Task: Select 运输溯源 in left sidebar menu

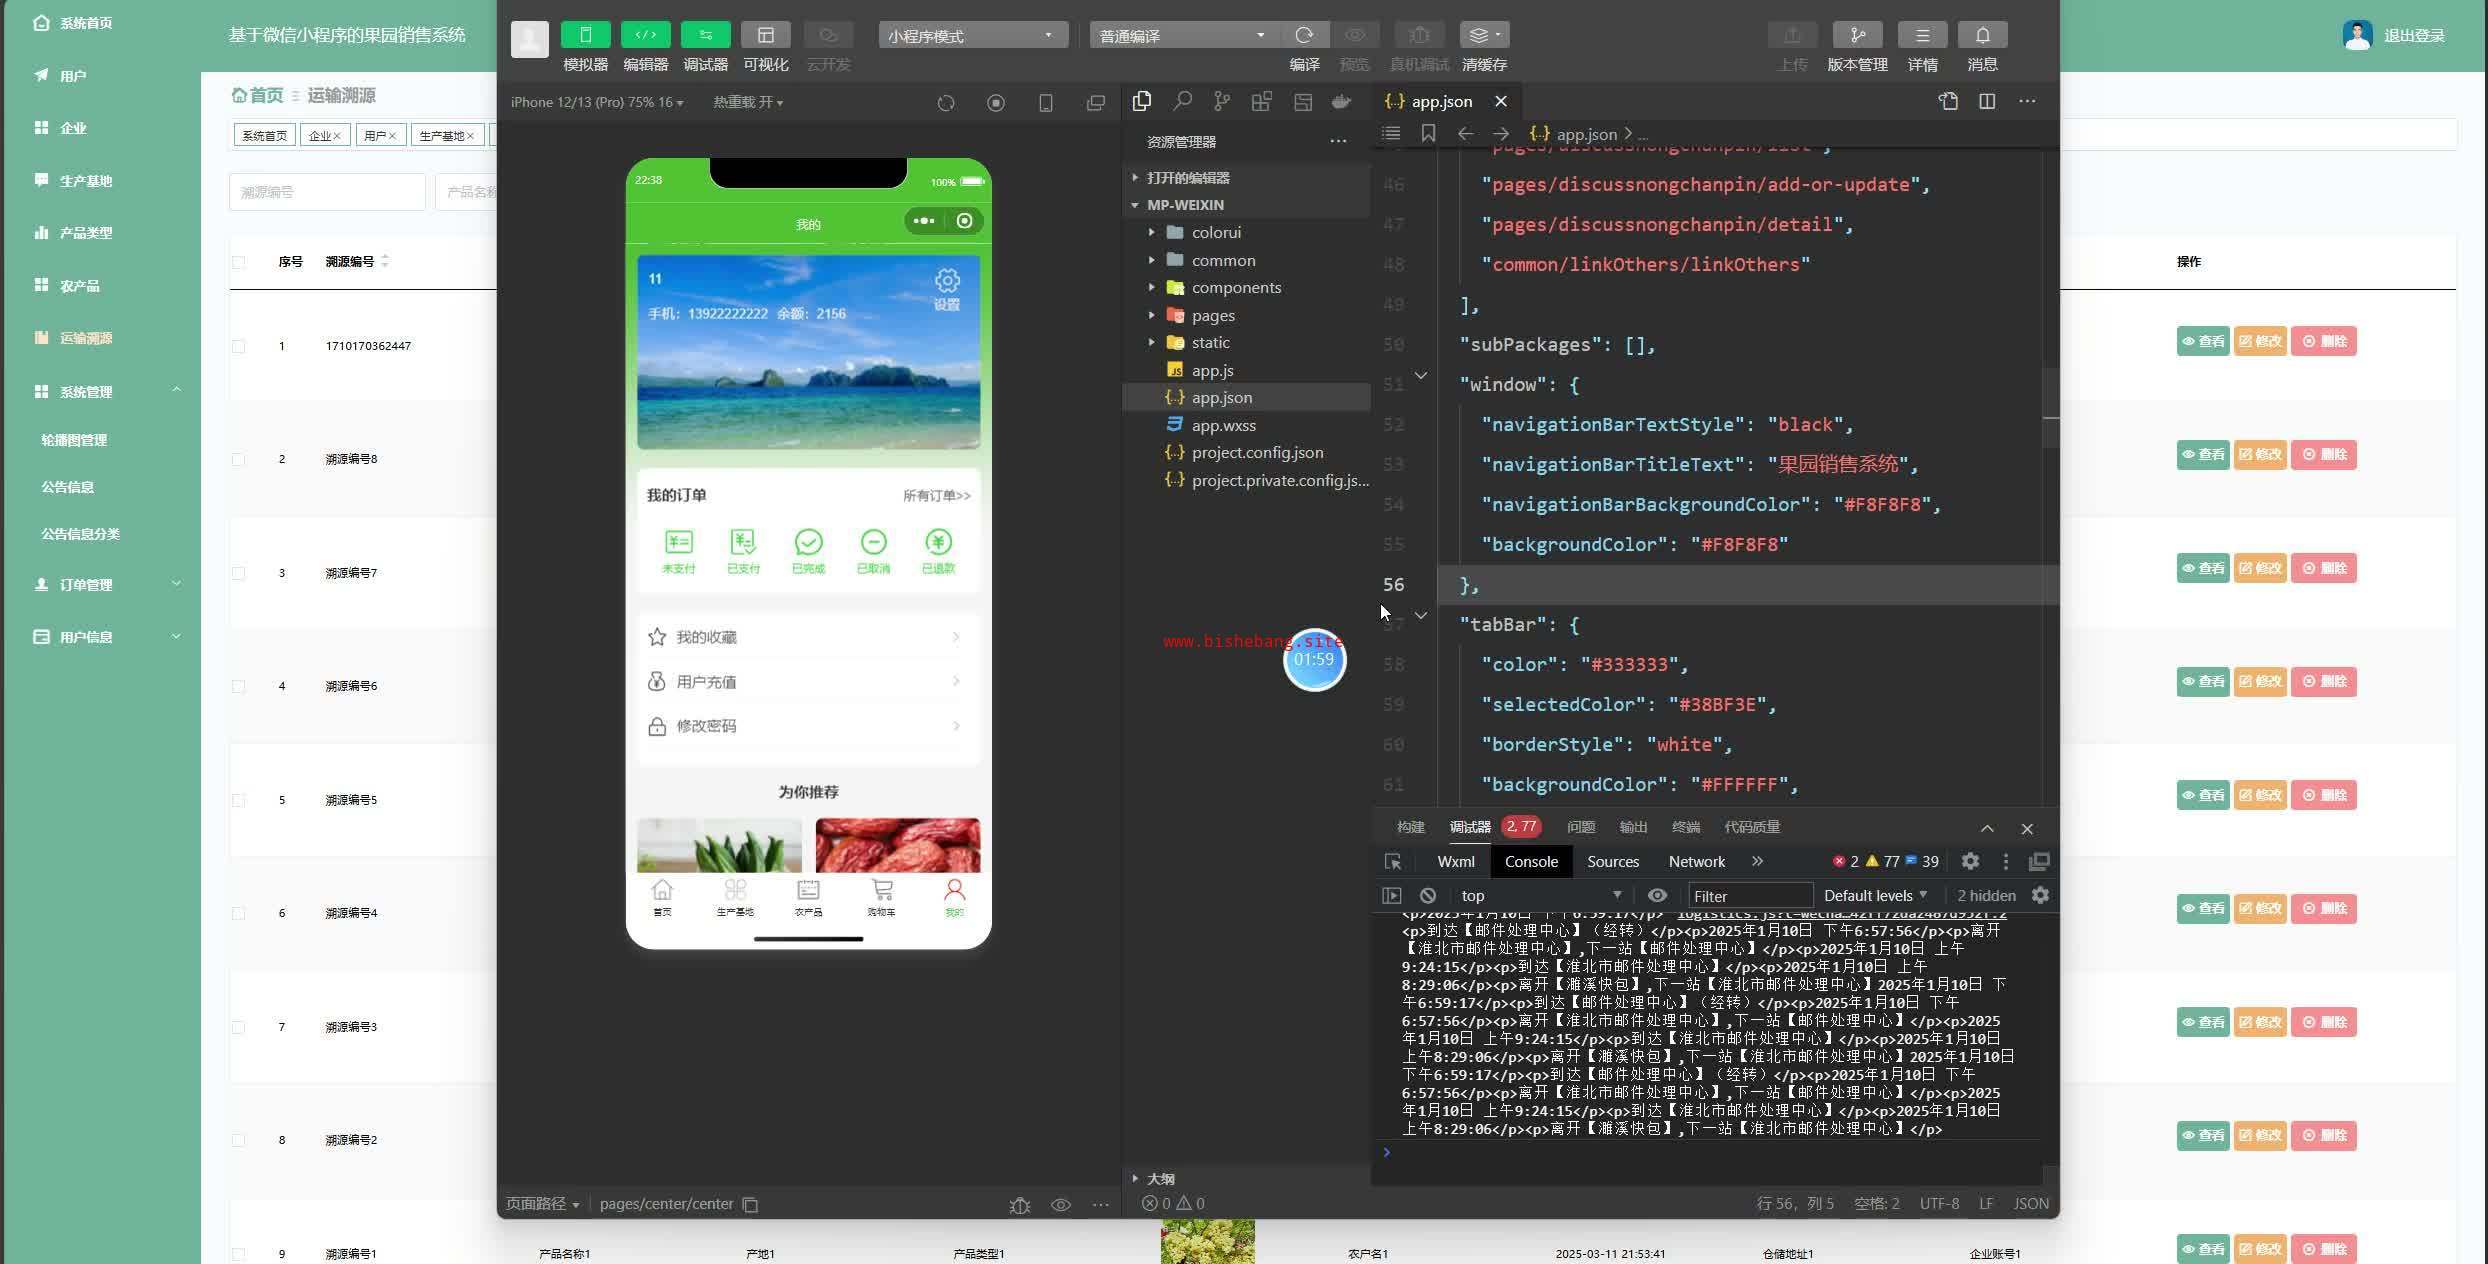Action: (x=85, y=338)
